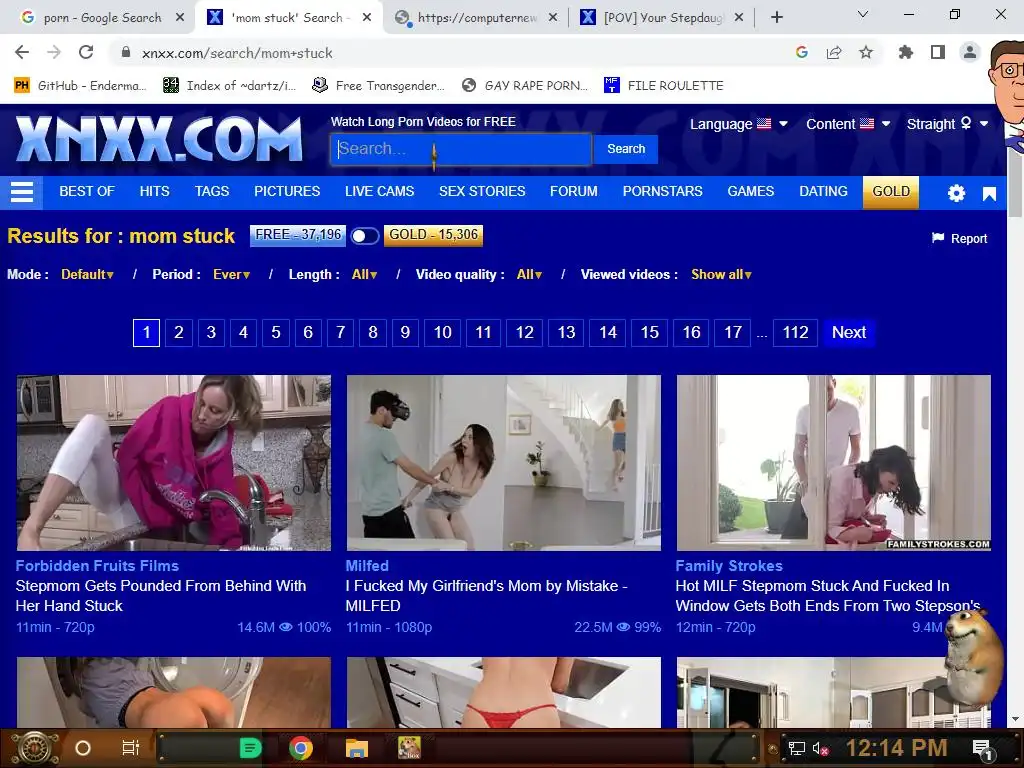Expand the Content country dropdown
The image size is (1024, 768).
(848, 124)
